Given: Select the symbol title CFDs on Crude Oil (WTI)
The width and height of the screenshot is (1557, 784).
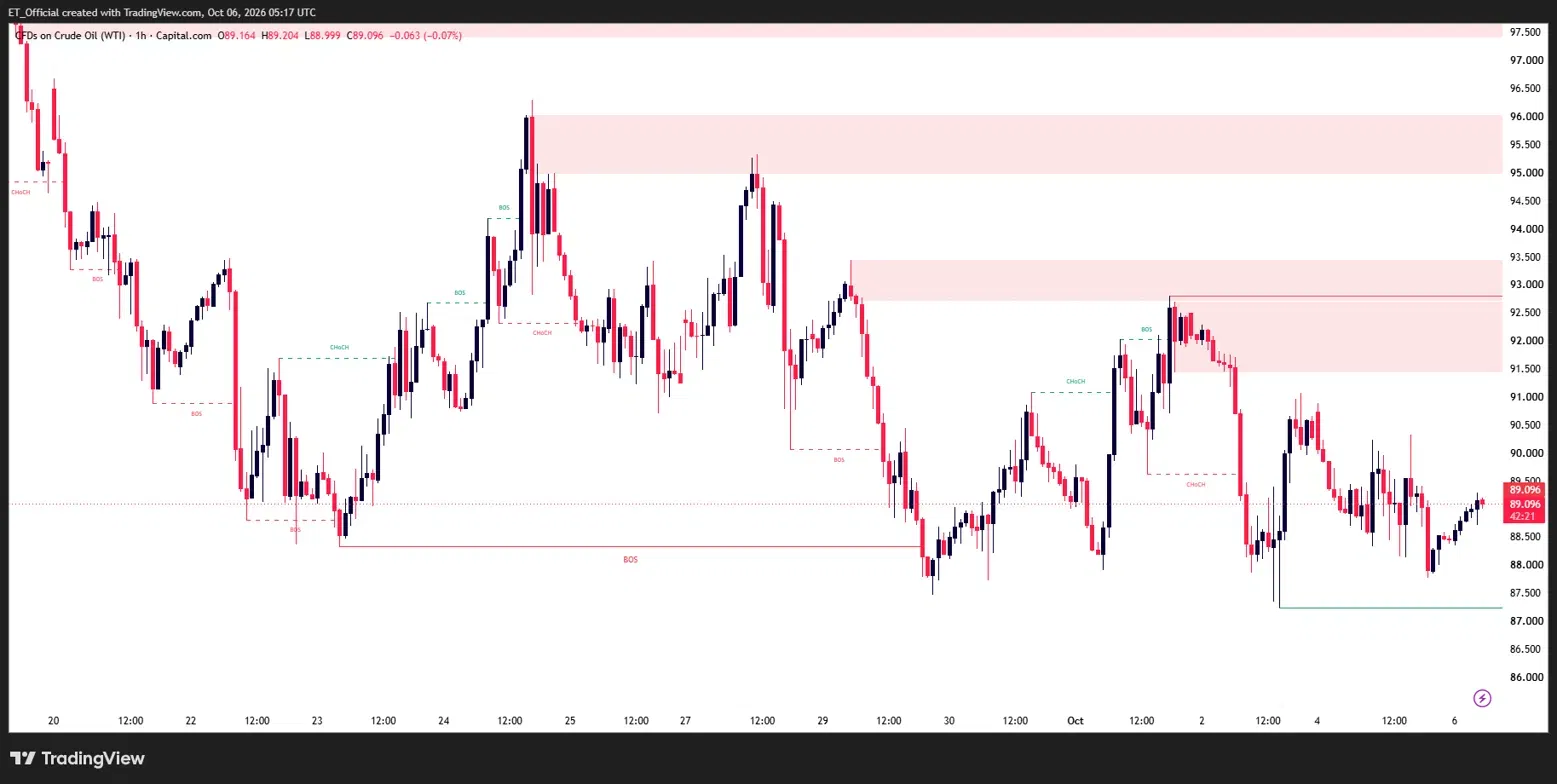Looking at the screenshot, I should click(x=69, y=36).
